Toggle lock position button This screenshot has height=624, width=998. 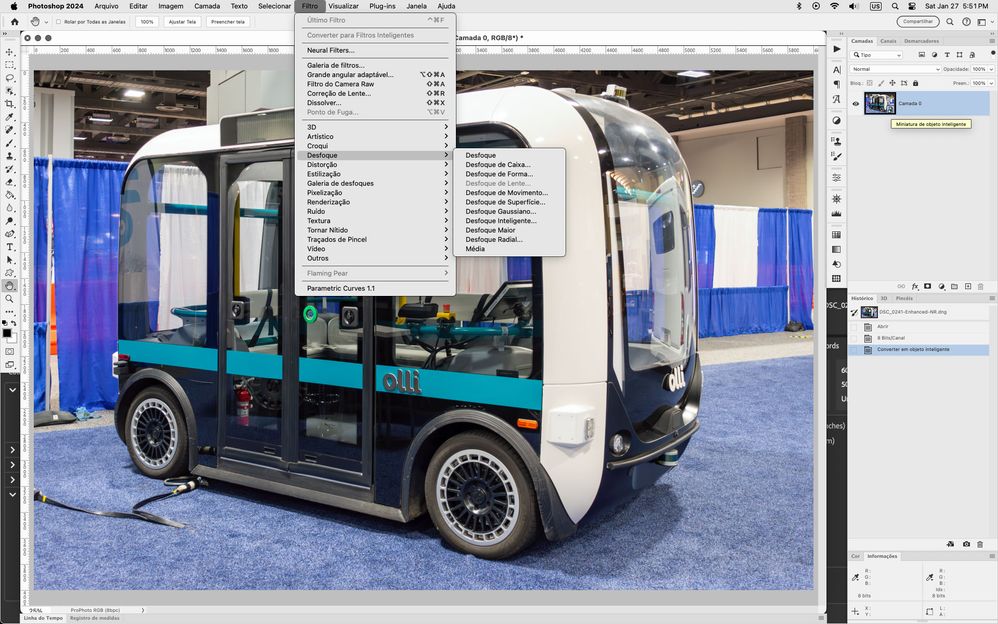892,83
